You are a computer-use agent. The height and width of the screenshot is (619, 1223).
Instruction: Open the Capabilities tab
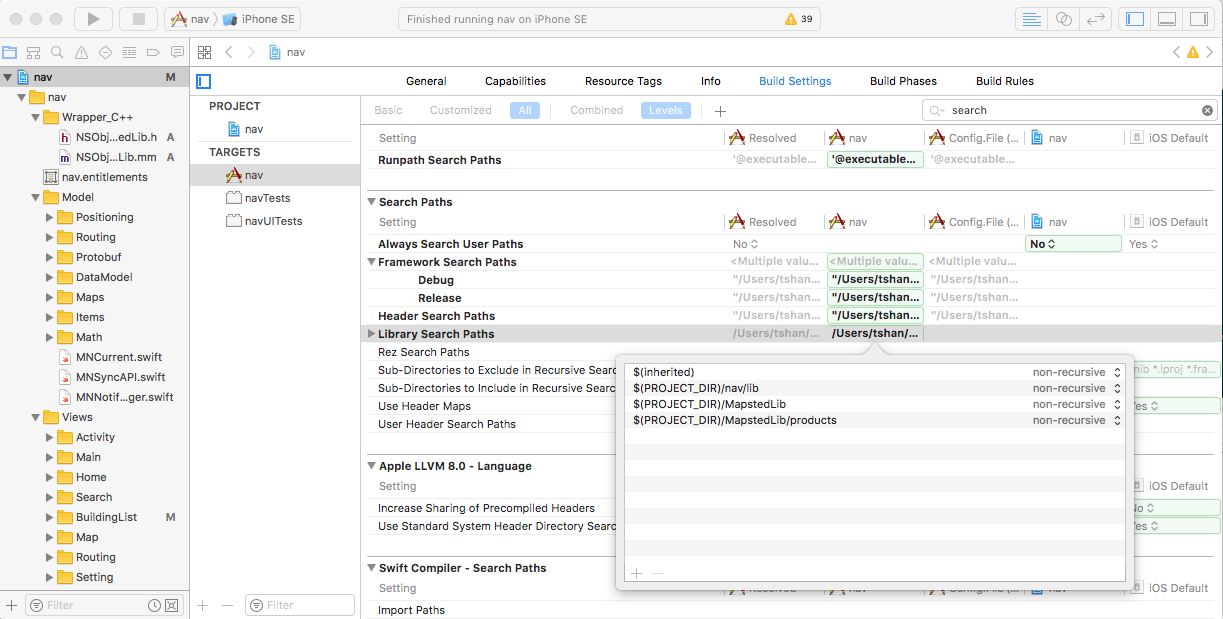point(515,81)
